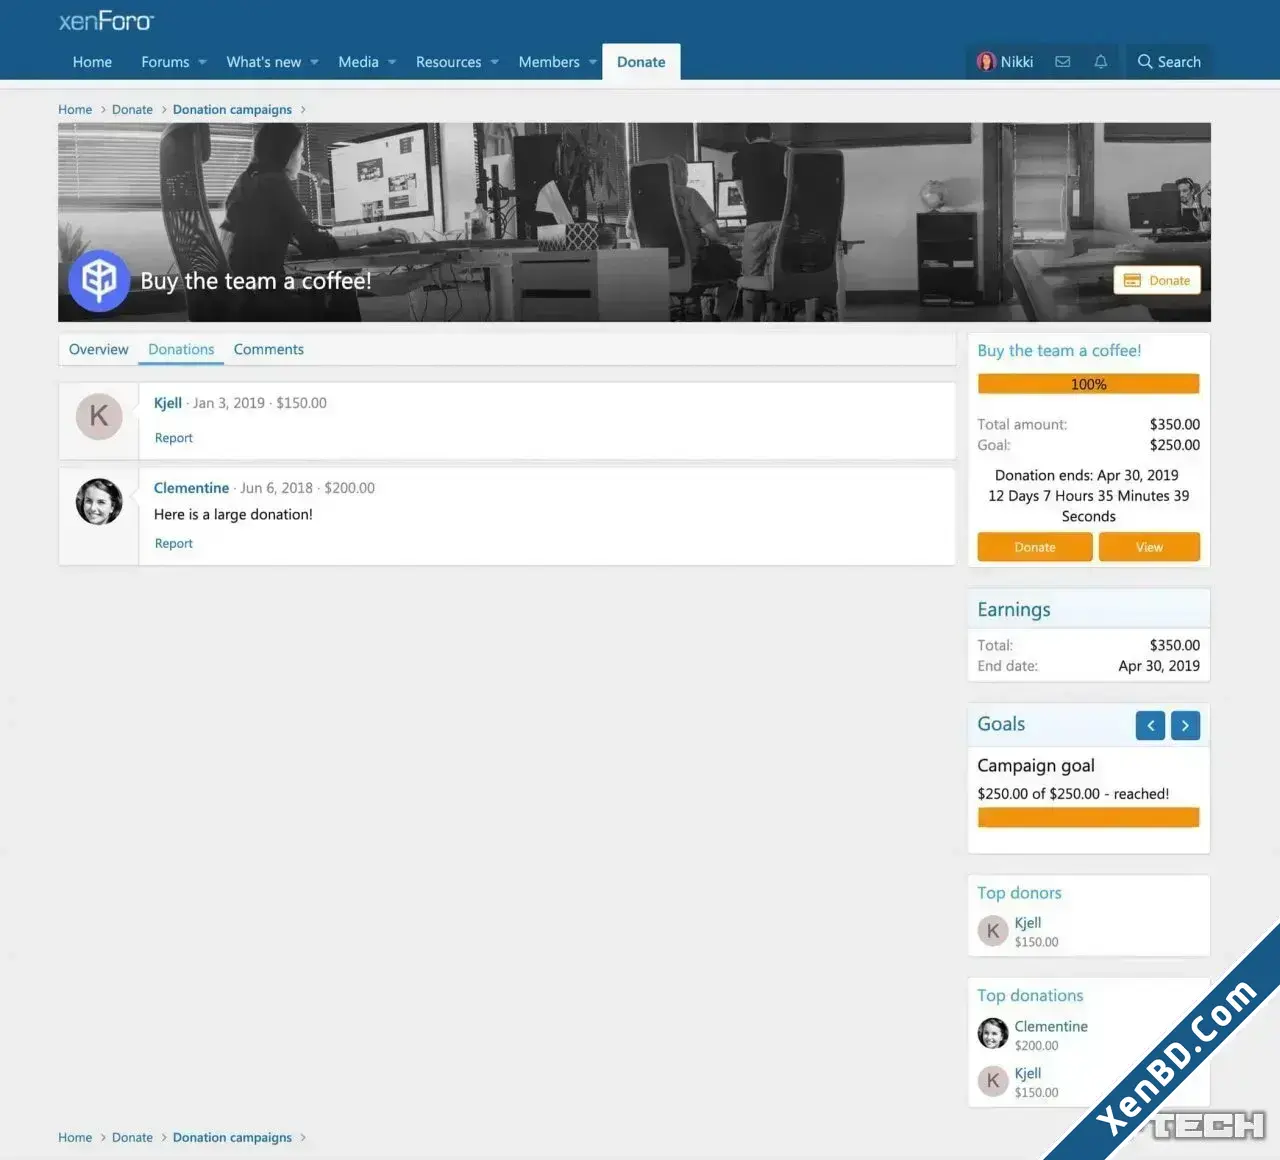1280x1160 pixels.
Task: Click the bottom breadcrumb Donation campaigns link
Action: (x=232, y=1138)
